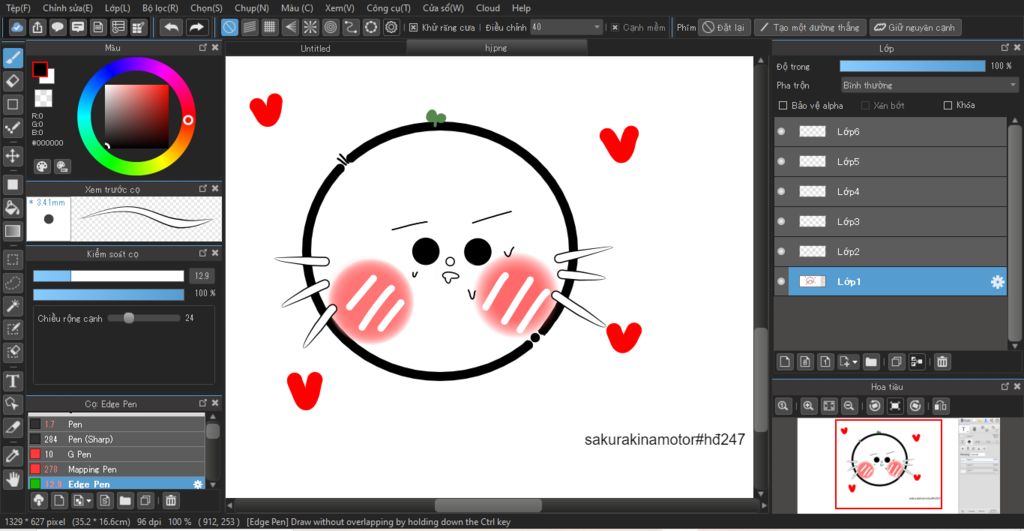Select the Eyedropper tool
Screen dimensions: 1024x531
12,456
